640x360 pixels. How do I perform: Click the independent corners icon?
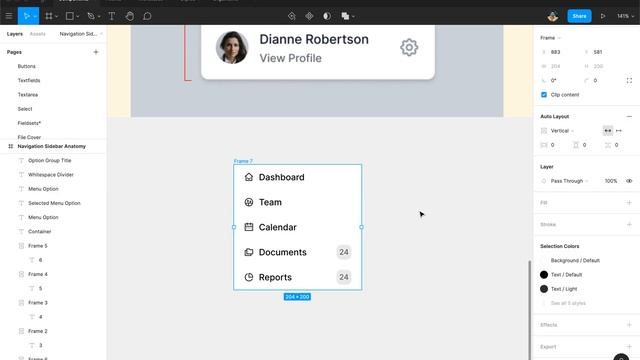pos(629,80)
